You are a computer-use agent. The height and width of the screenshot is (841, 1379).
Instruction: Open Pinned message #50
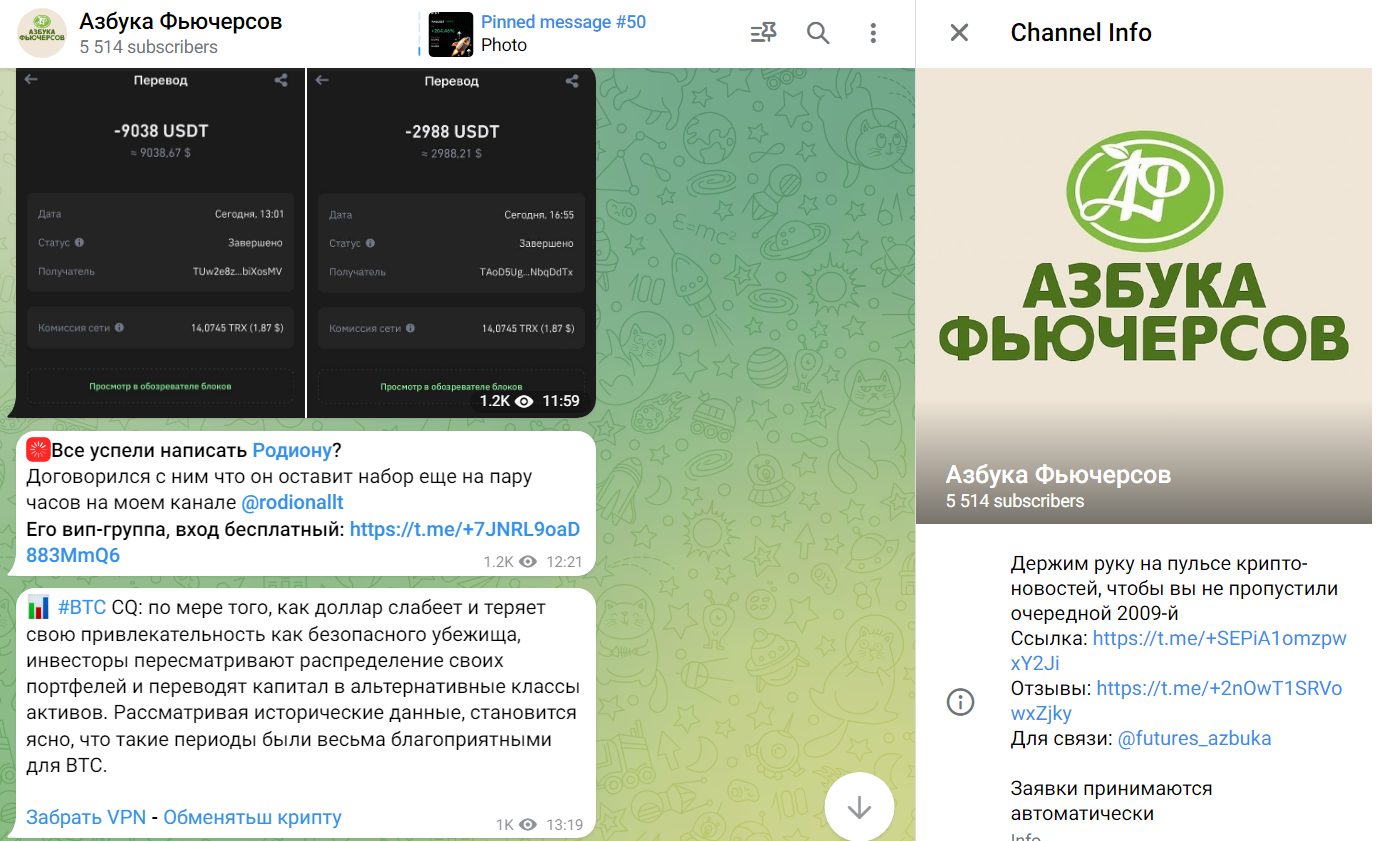(563, 22)
